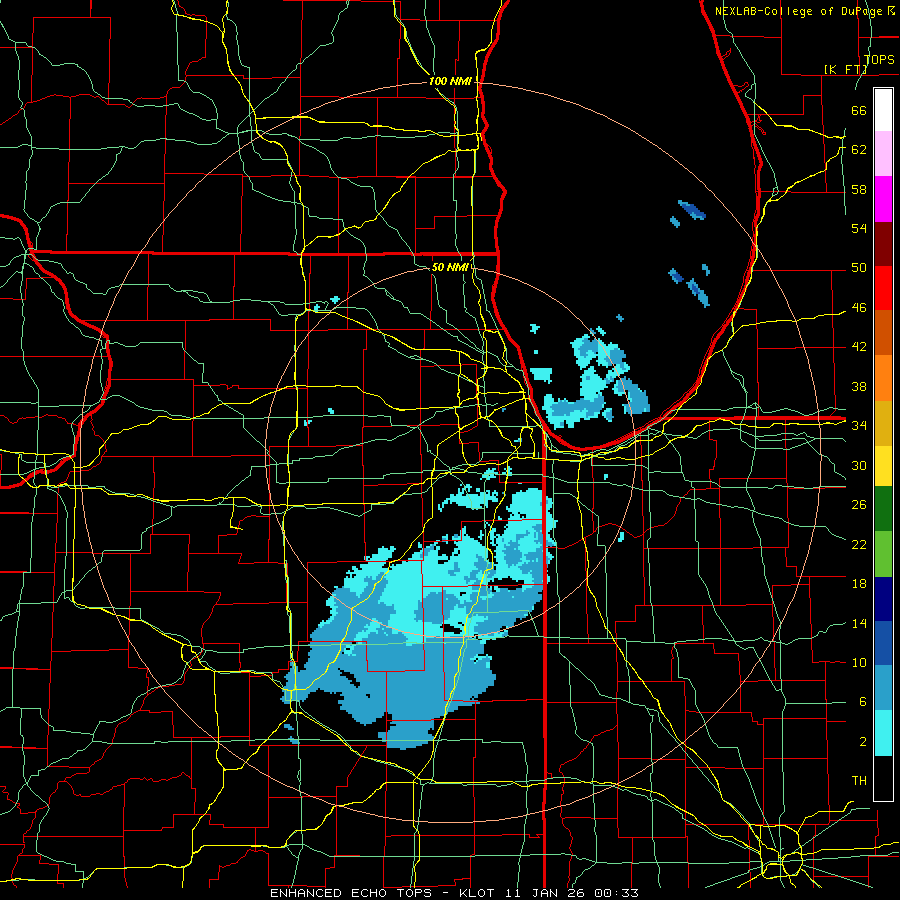Click the dark red band between 50 and 54
This screenshot has height=900, width=900.
pos(883,244)
